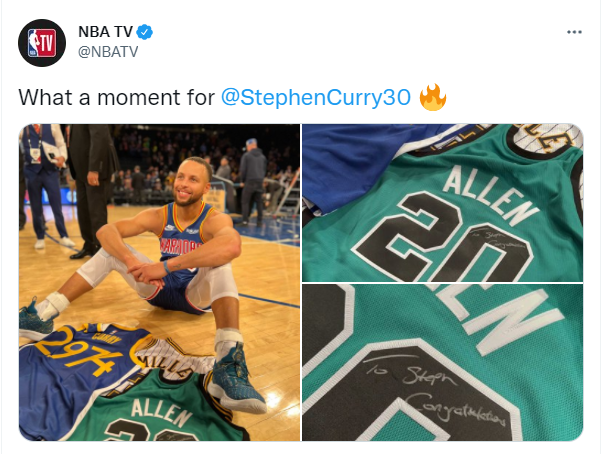Viewport: 602px width, 454px height.
Task: Open the photo of Curry sitting on court
Action: tap(159, 282)
